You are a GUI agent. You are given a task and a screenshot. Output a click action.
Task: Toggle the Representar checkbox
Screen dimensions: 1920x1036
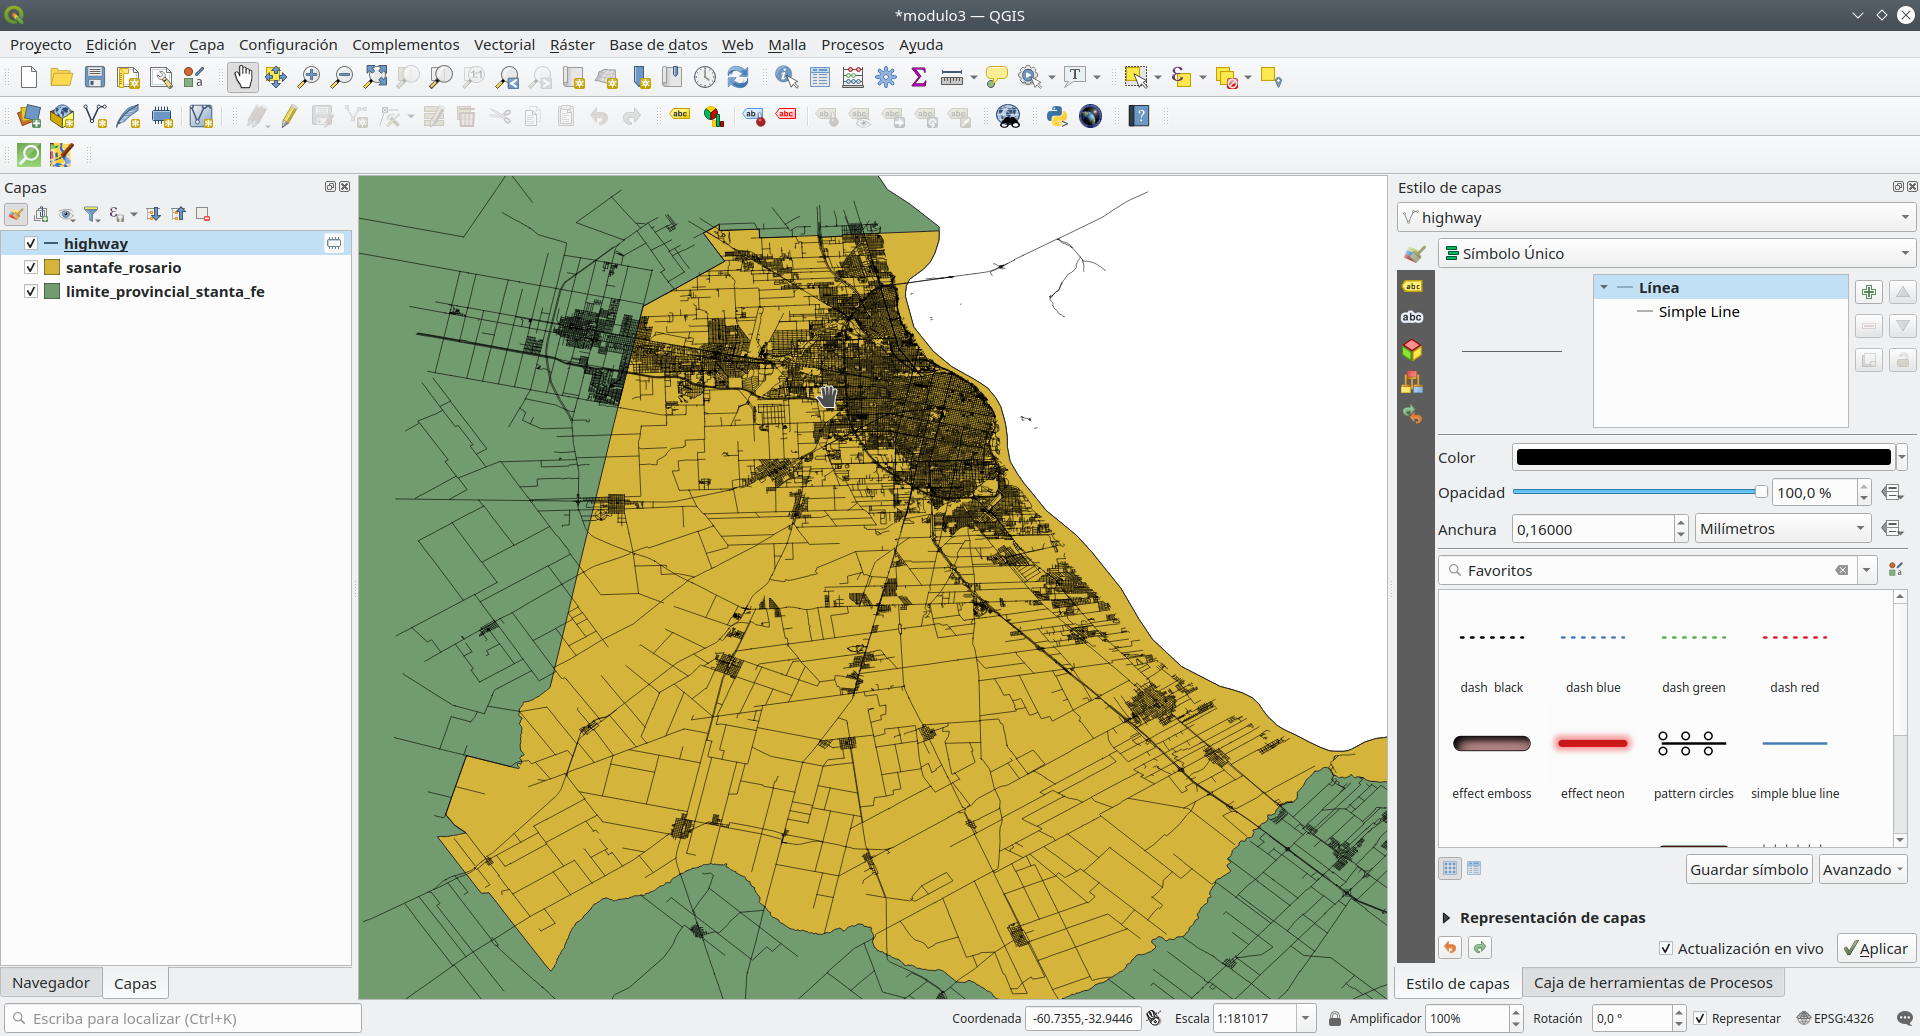pyautogui.click(x=1700, y=1018)
